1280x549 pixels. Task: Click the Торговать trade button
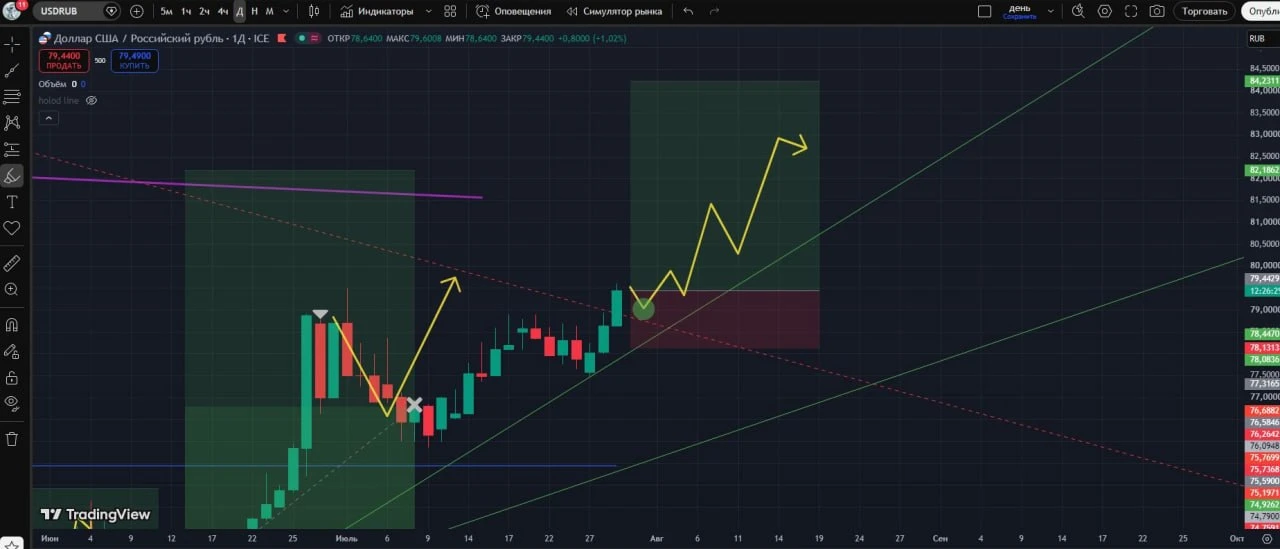point(1204,11)
